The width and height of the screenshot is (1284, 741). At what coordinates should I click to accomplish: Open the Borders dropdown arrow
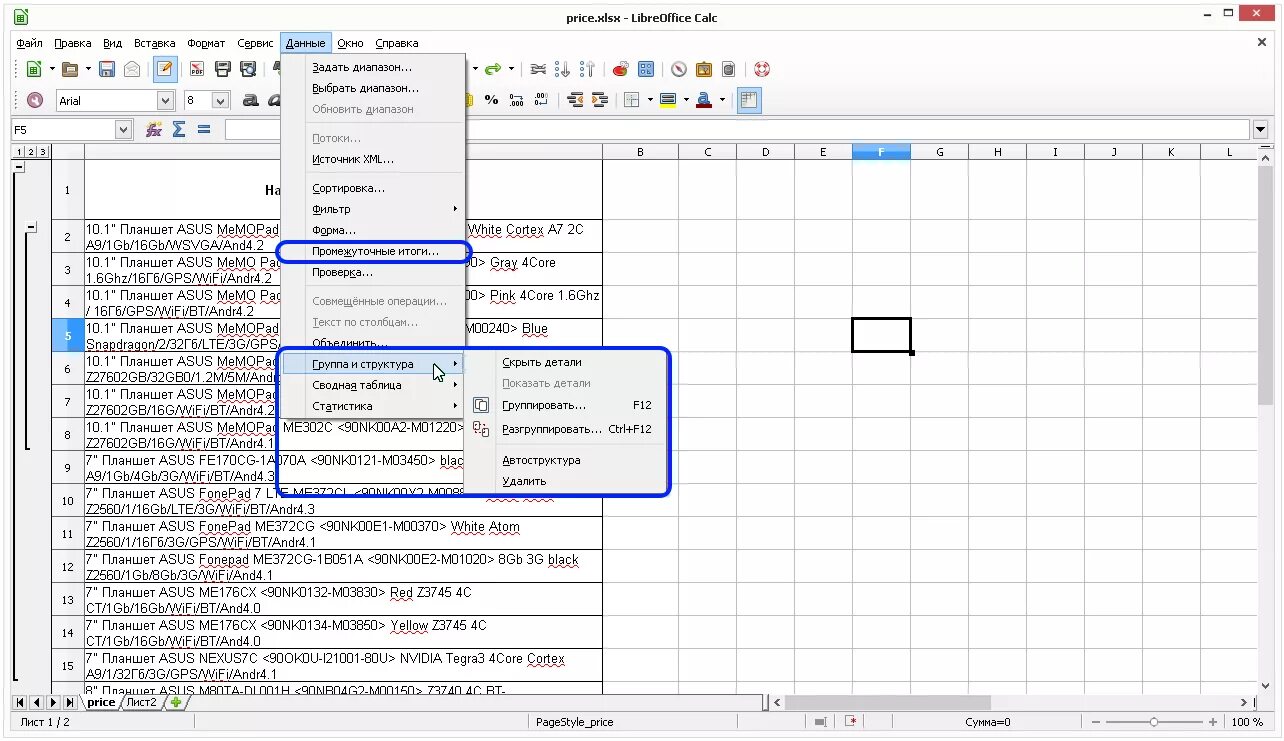[x=650, y=100]
